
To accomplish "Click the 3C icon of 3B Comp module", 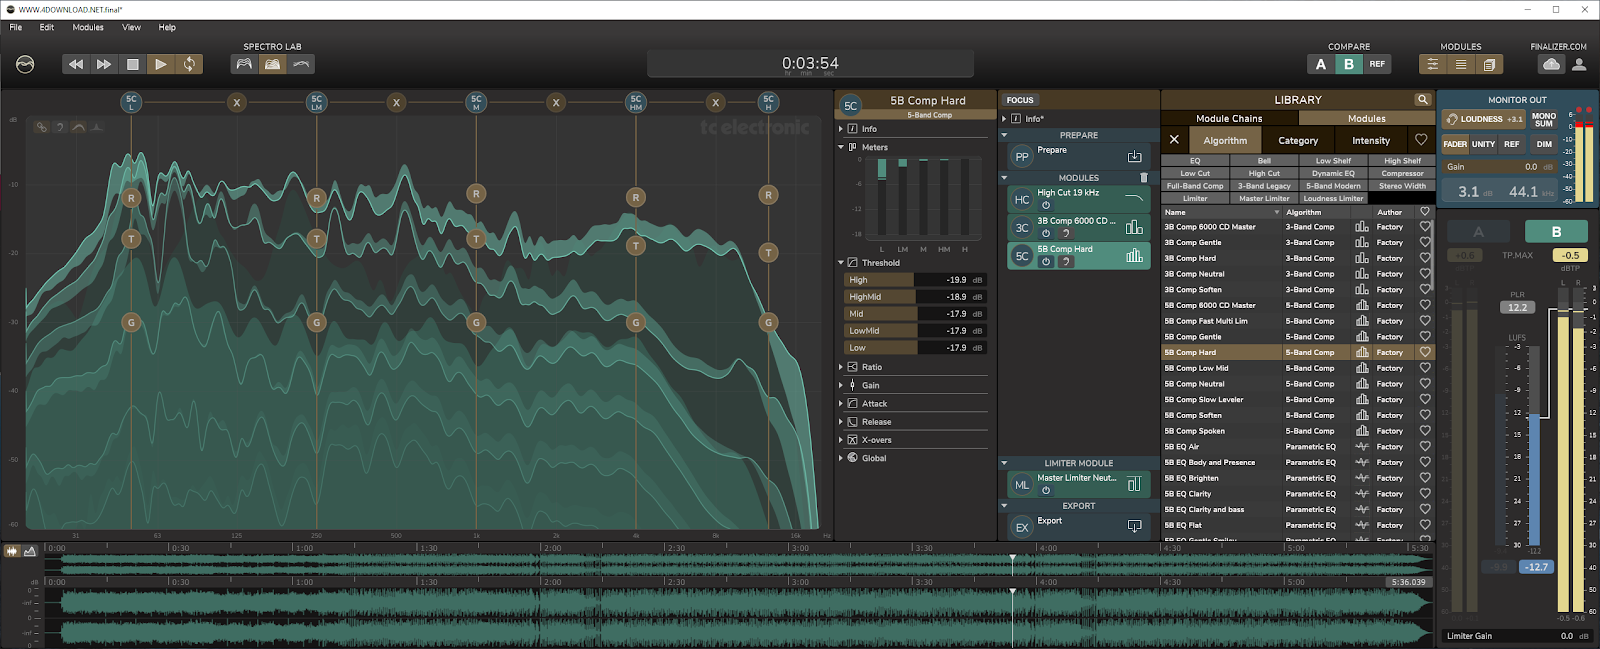I will [x=1022, y=228].
